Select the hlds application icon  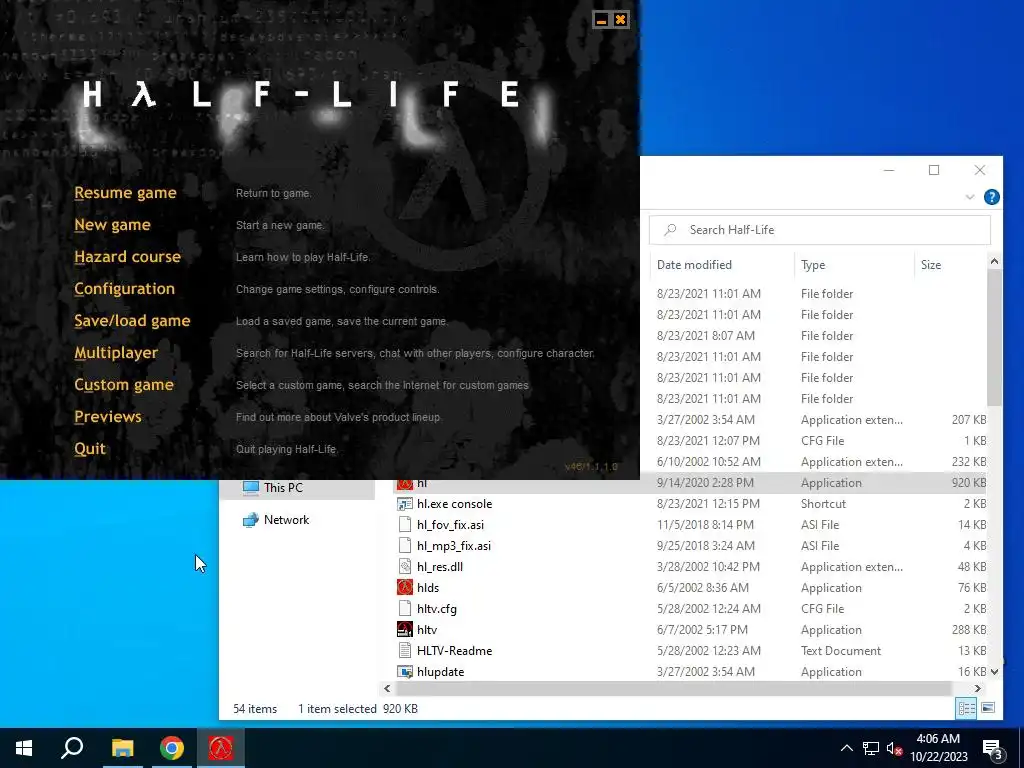(x=405, y=587)
